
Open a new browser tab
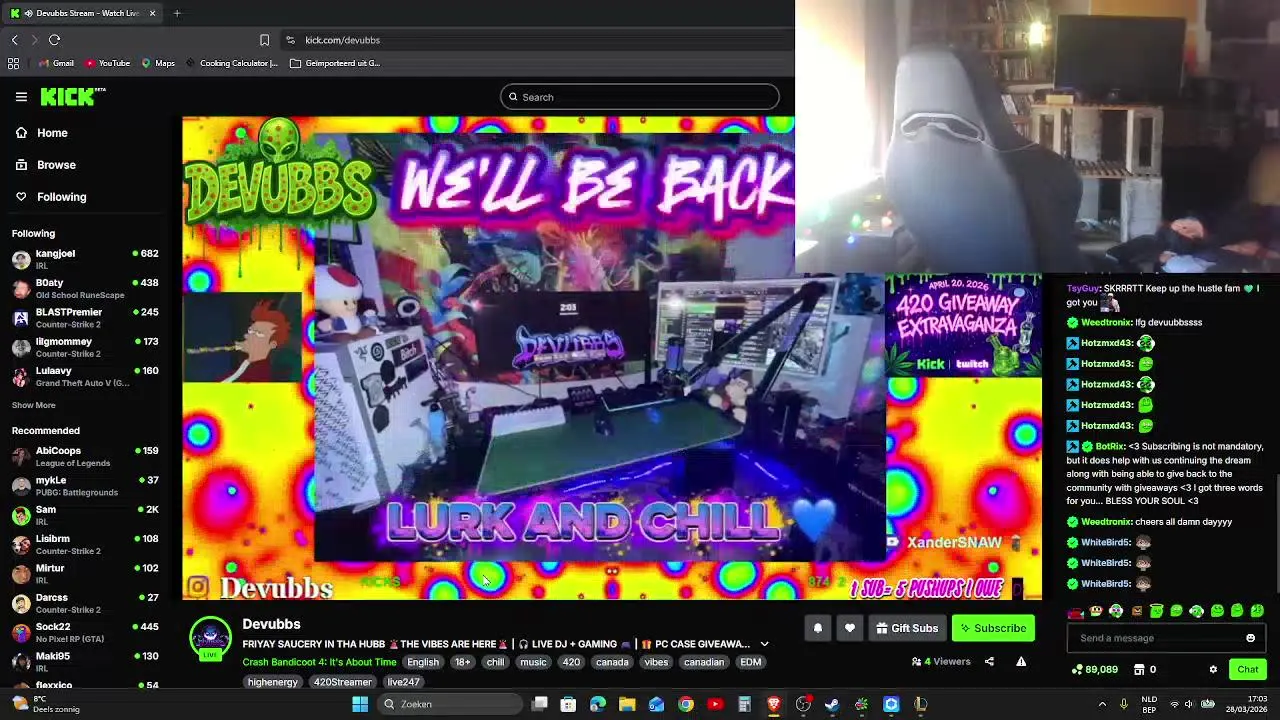coord(177,13)
